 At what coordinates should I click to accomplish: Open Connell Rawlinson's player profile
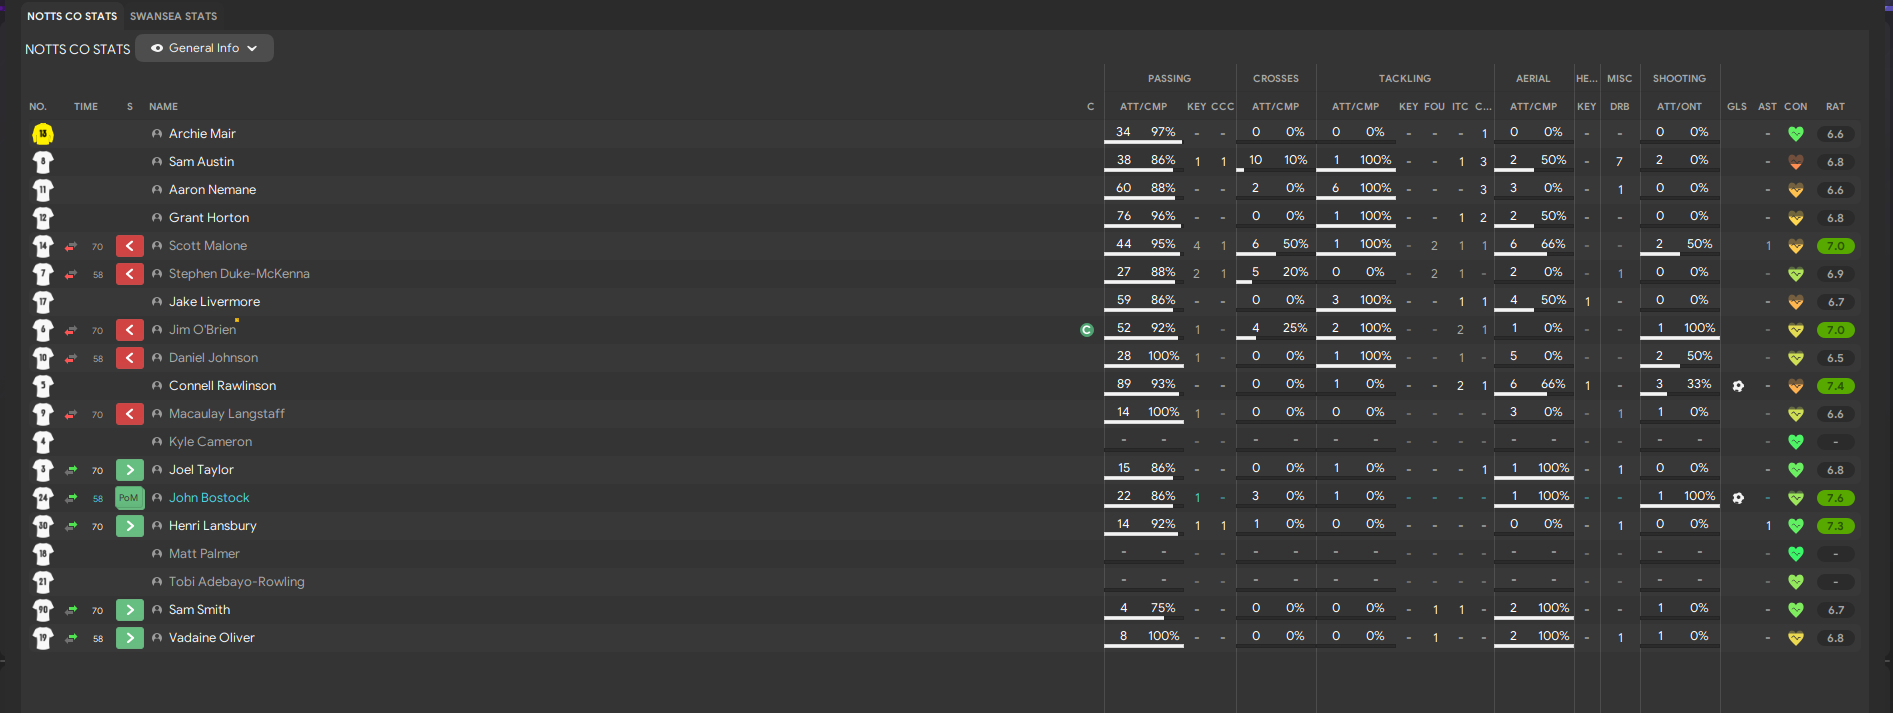point(222,385)
